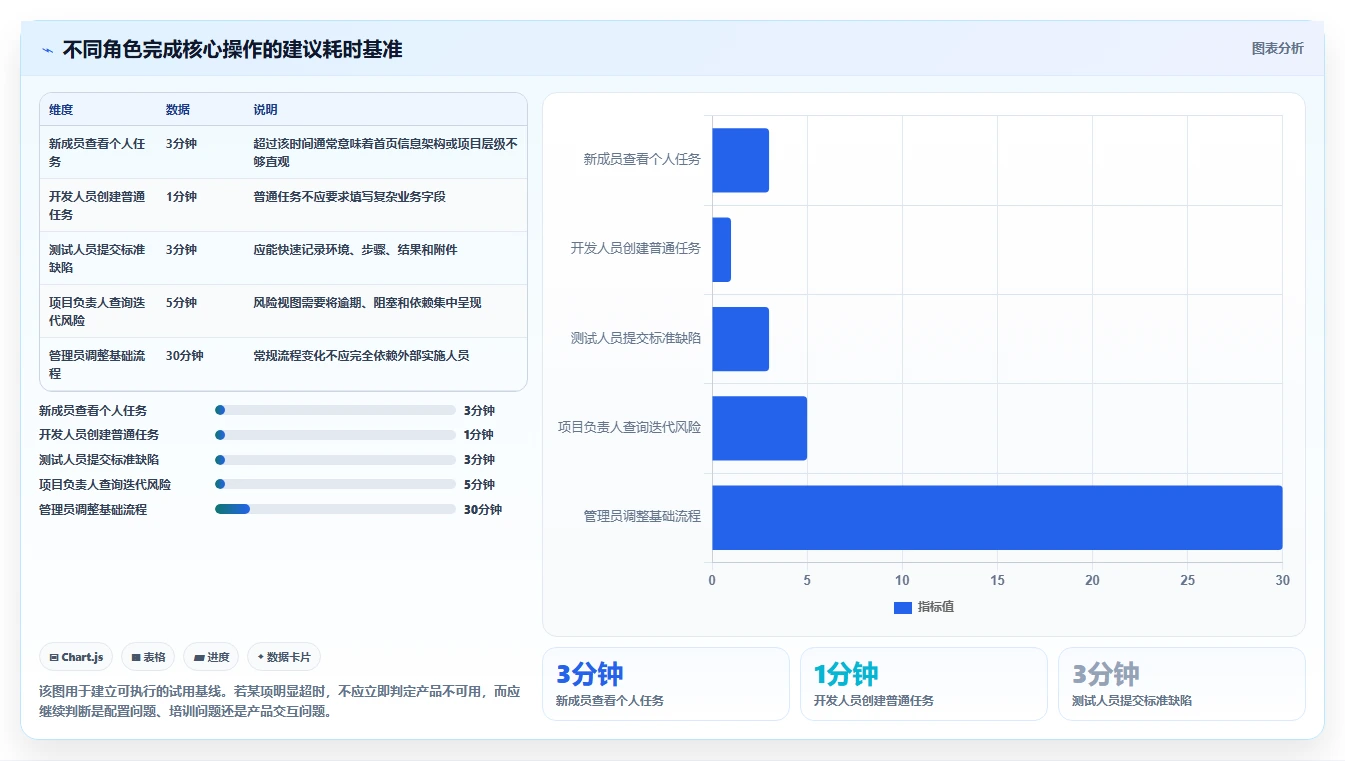The image size is (1345, 761).
Task: Click the icon before the page title
Action: pos(47,50)
